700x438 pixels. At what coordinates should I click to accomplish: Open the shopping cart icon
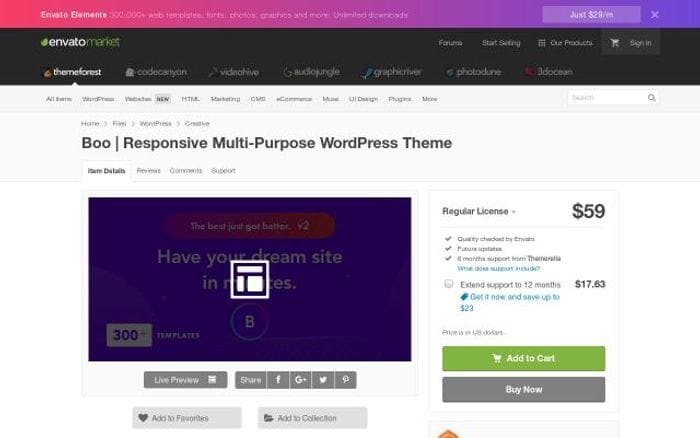click(615, 43)
